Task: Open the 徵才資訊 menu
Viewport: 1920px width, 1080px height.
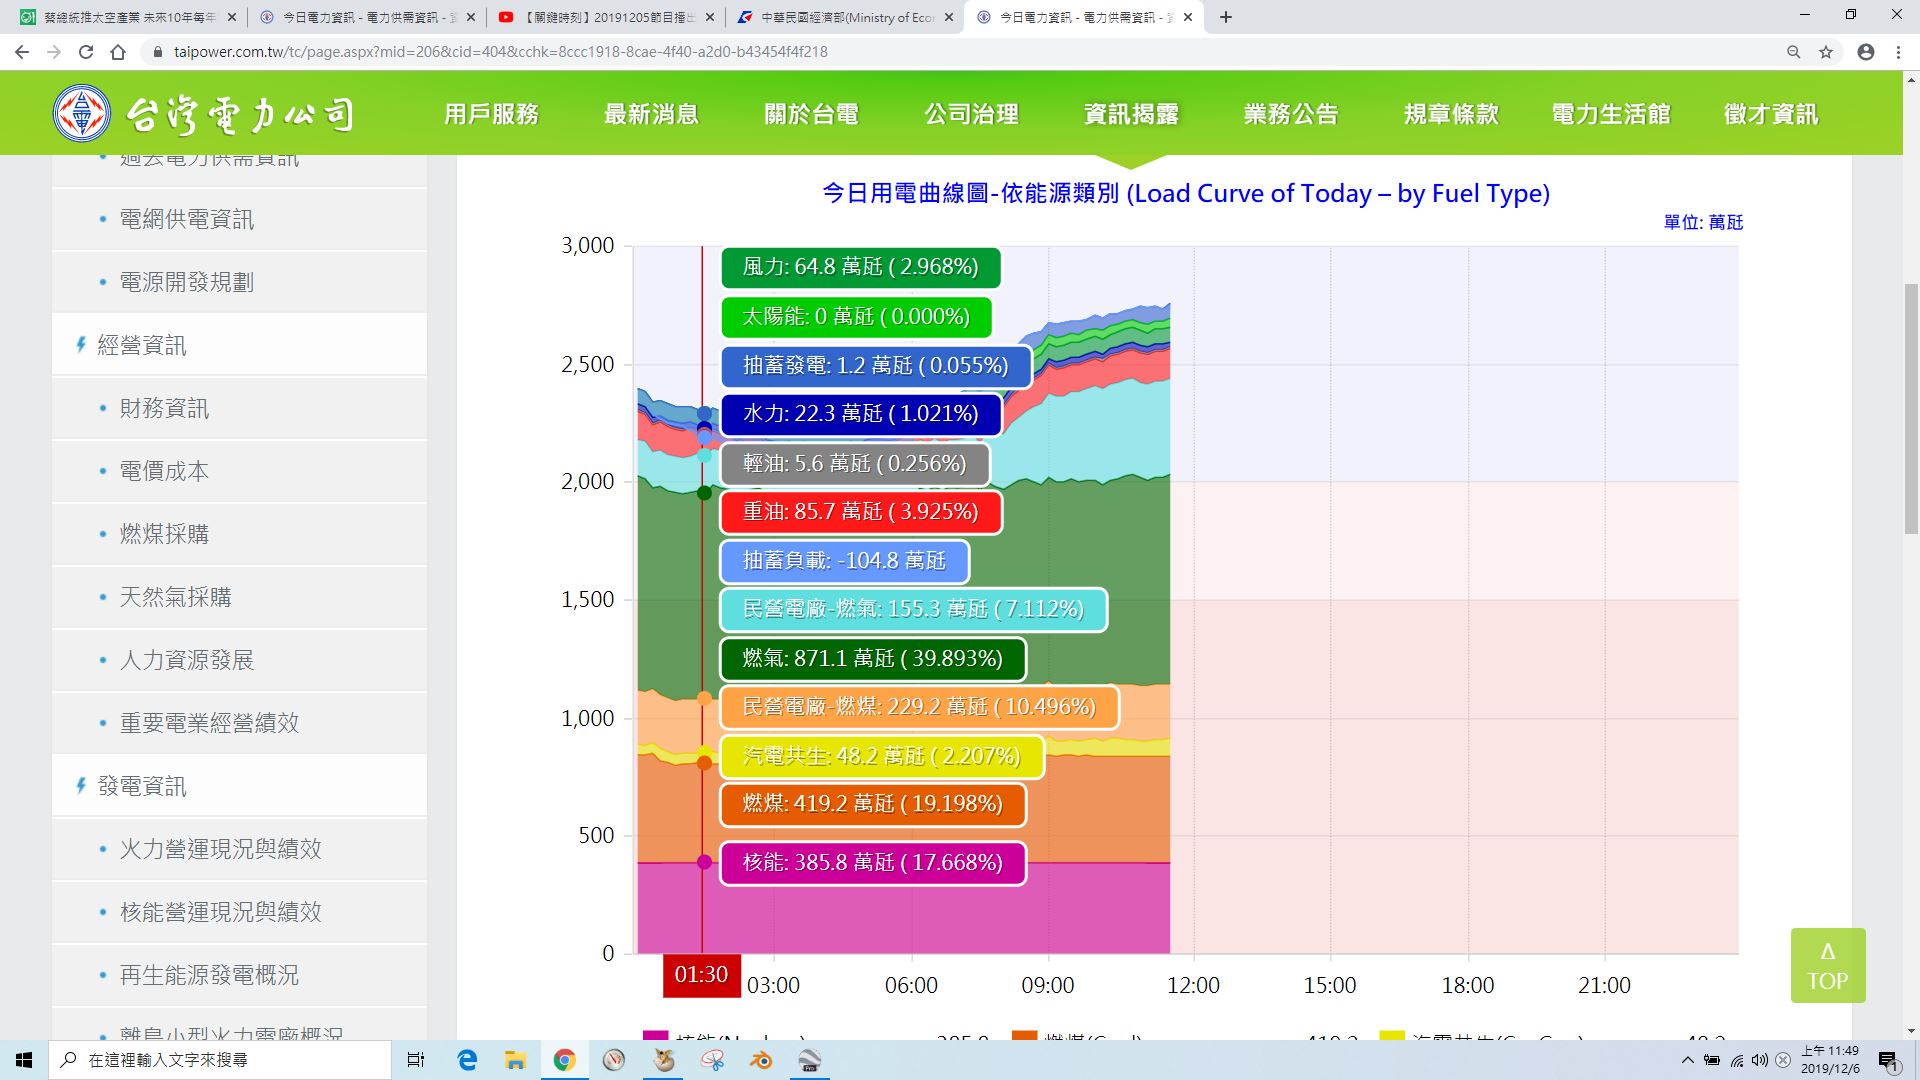Action: [x=1771, y=114]
